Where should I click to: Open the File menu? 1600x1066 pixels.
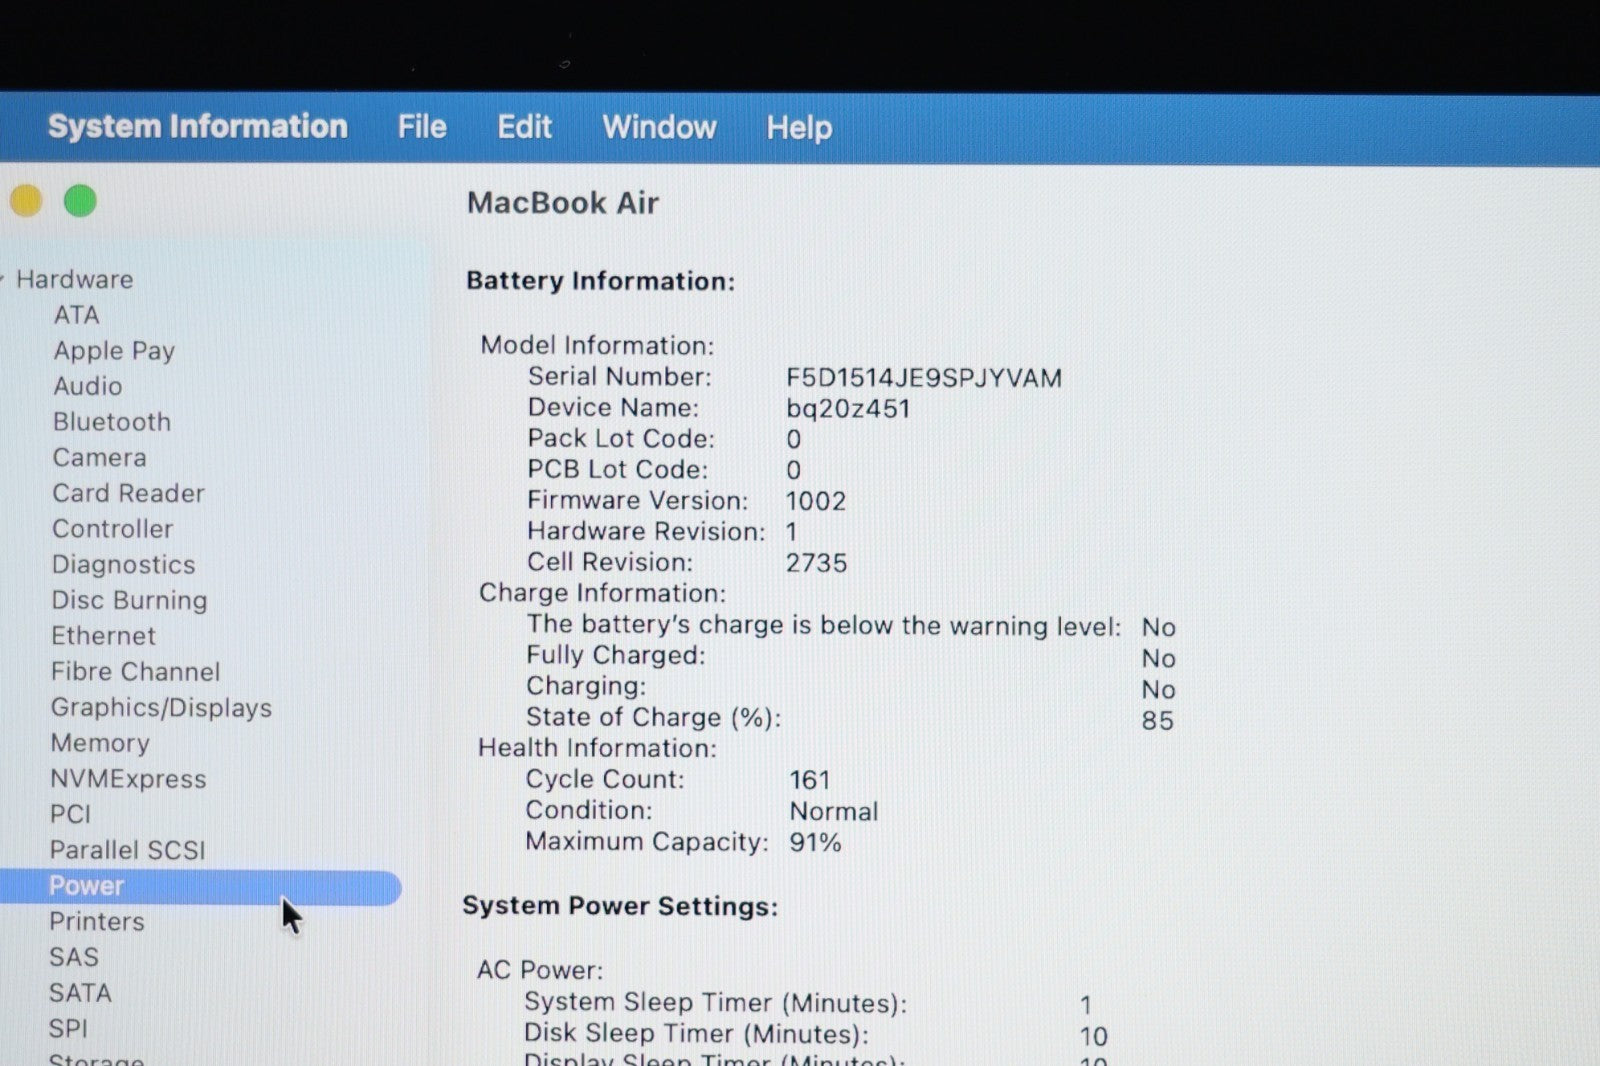[422, 127]
